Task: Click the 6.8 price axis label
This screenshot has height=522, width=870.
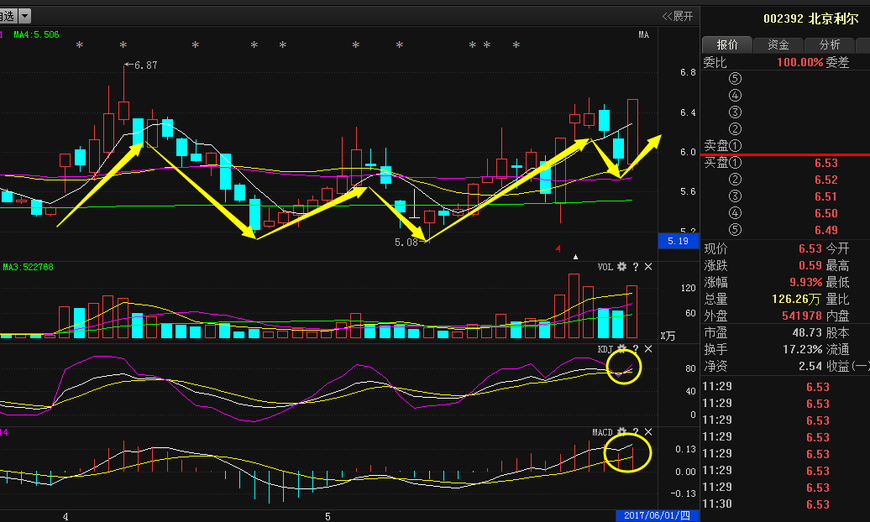Action: tap(687, 72)
